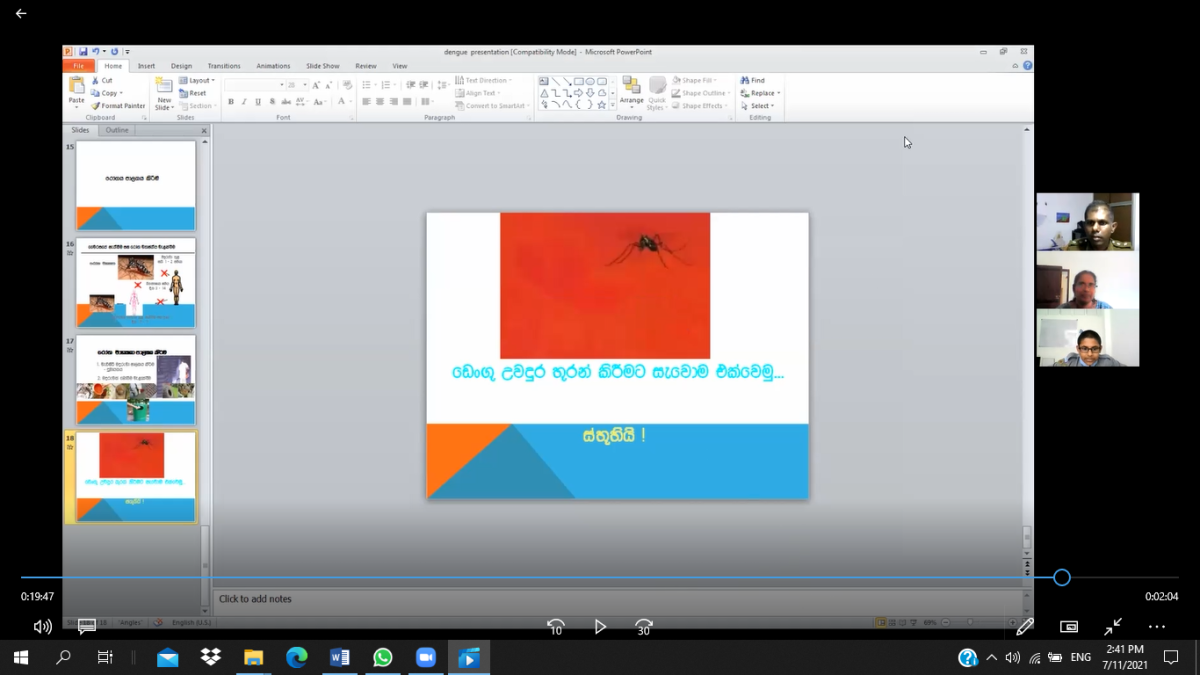Reset the slide layout
The height and width of the screenshot is (675, 1200).
tap(194, 93)
